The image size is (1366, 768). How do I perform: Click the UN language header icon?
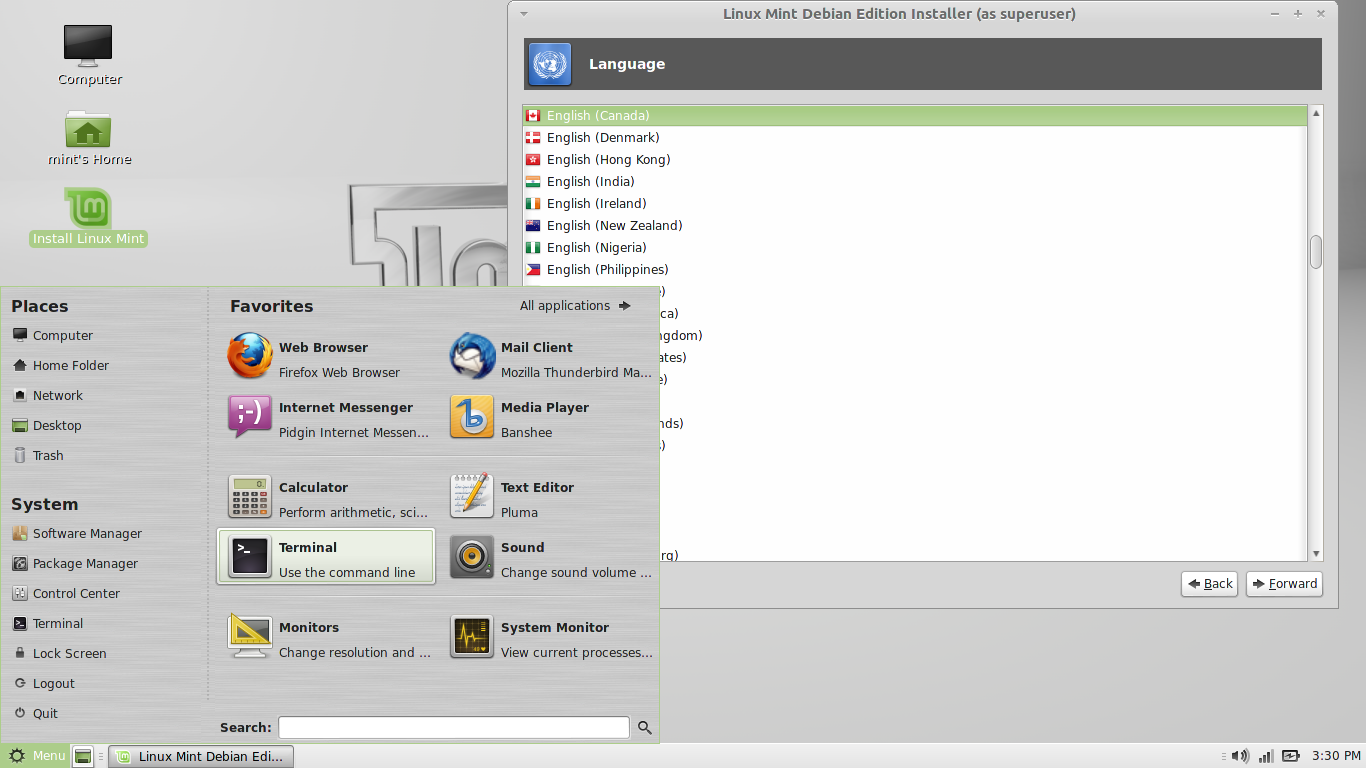(549, 64)
